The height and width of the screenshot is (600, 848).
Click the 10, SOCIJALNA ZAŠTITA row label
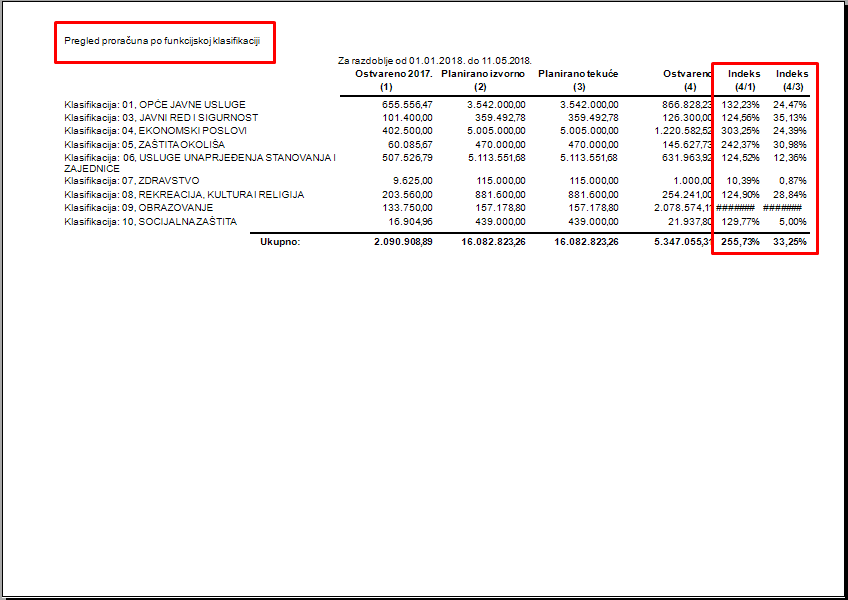point(151,220)
